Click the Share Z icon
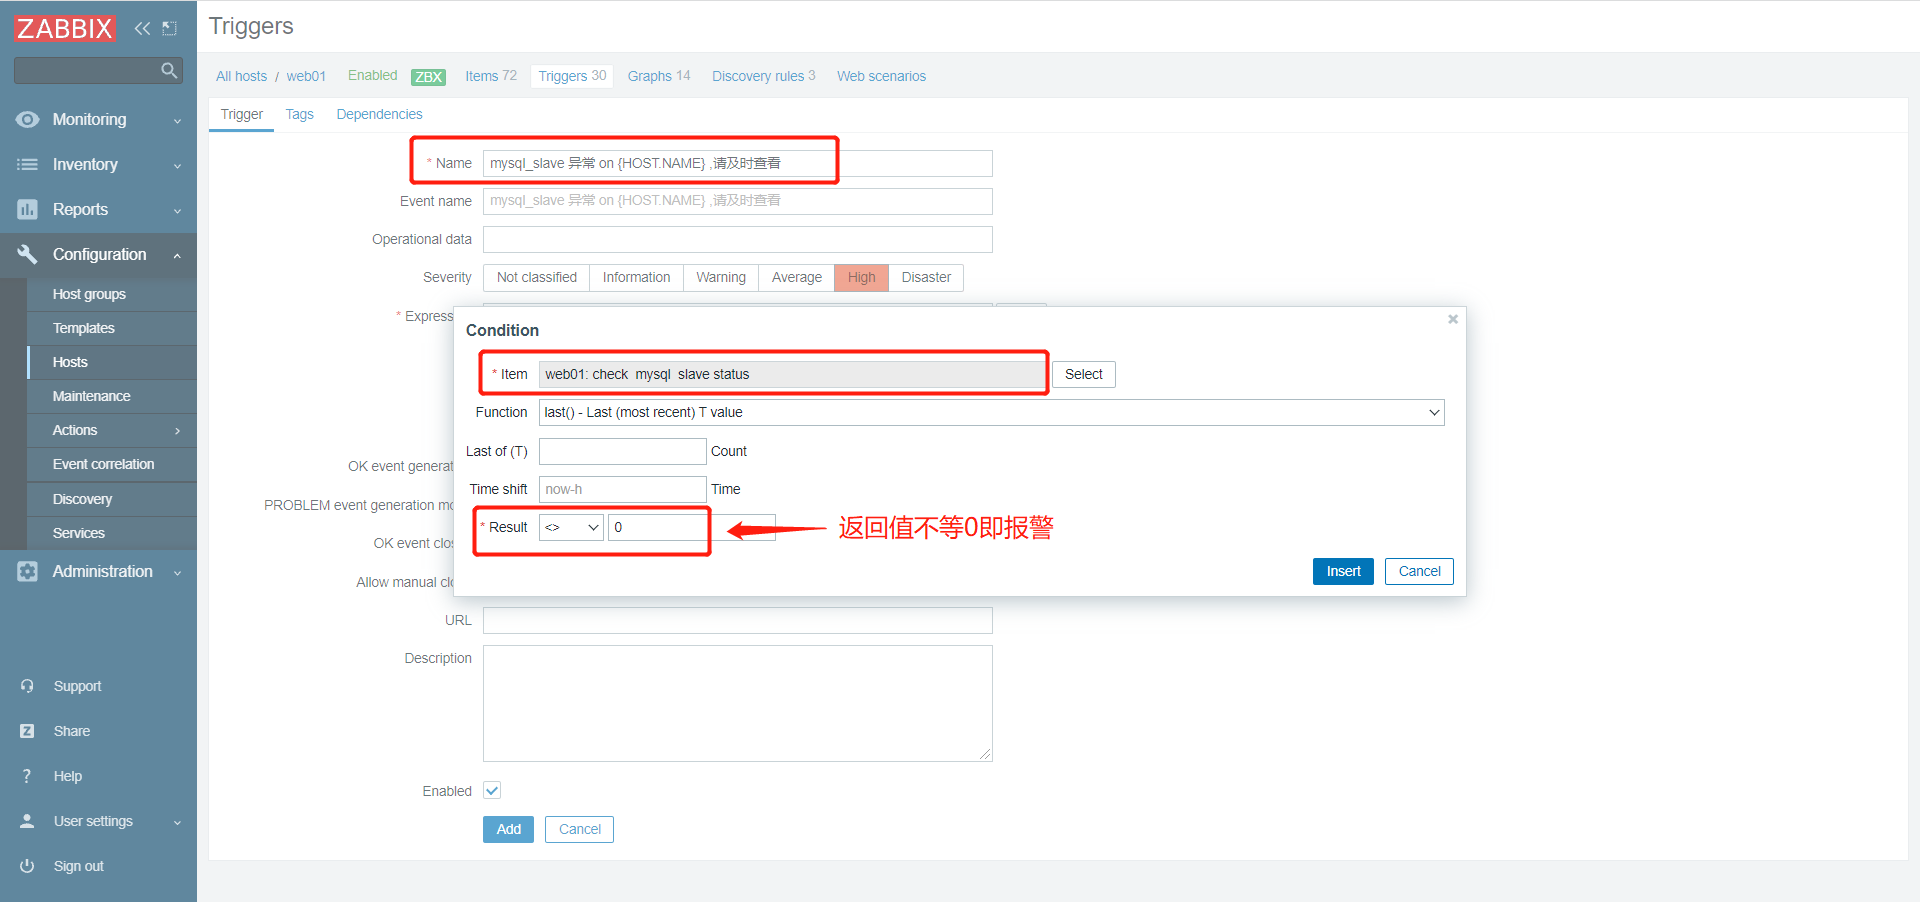 coord(27,731)
